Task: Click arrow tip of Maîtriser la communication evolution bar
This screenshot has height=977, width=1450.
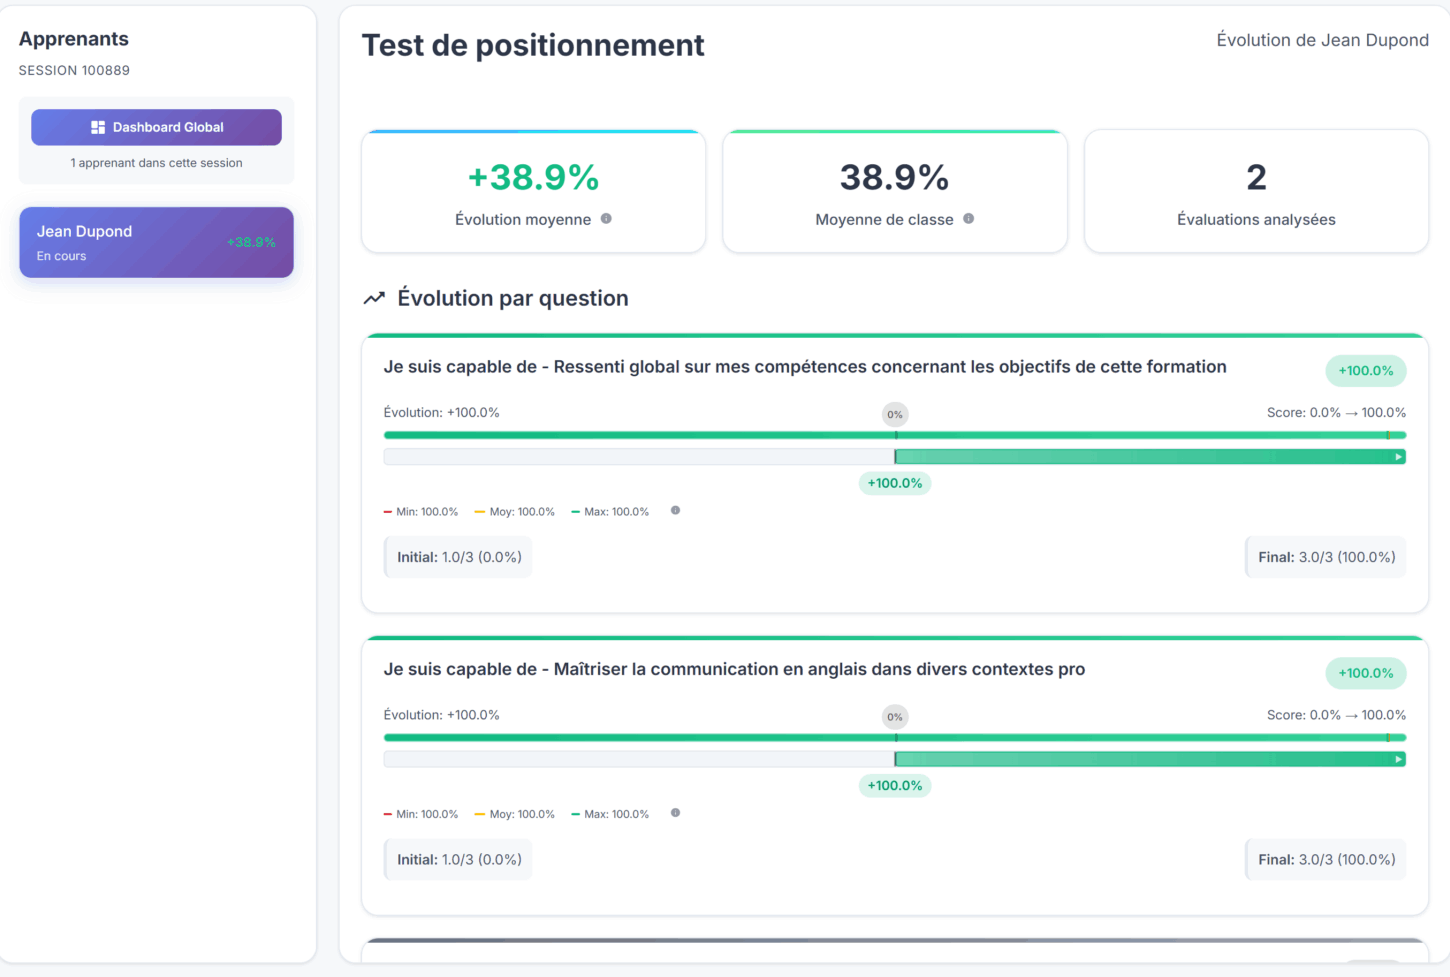Action: (x=1398, y=759)
